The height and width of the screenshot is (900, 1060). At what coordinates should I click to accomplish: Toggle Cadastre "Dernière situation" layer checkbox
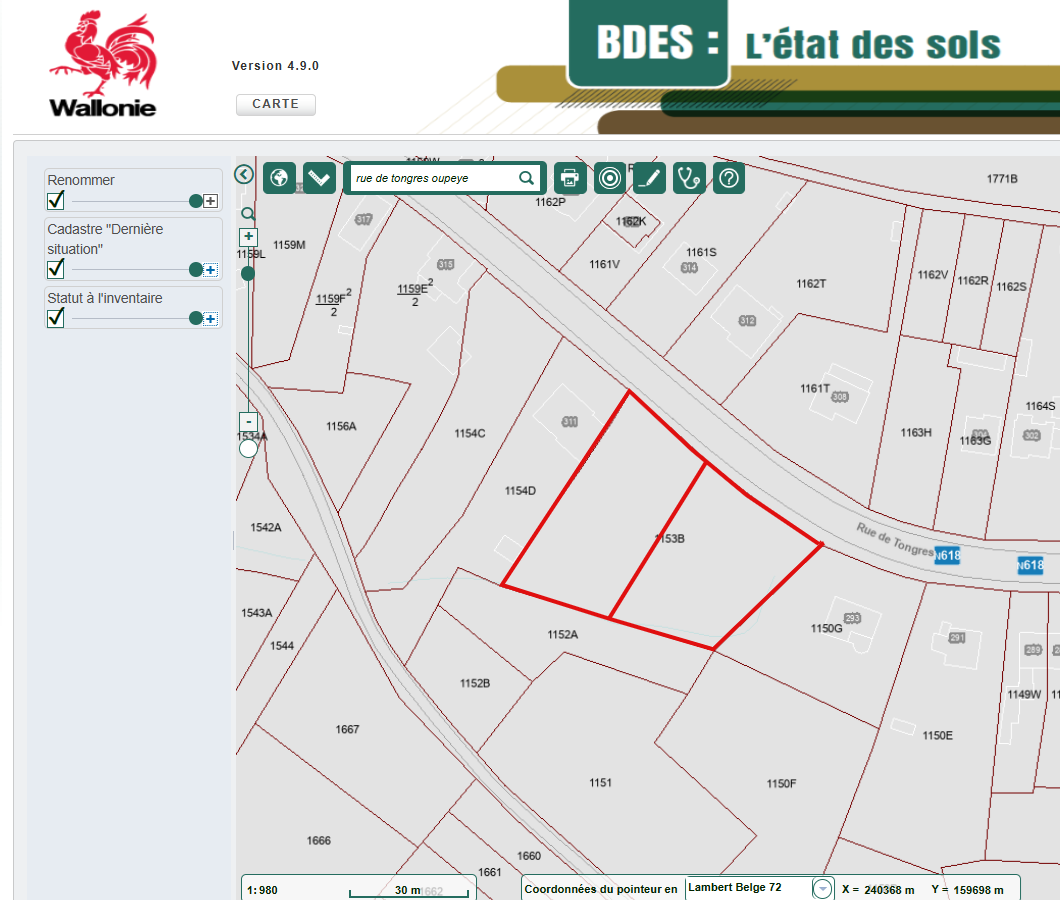(56, 269)
